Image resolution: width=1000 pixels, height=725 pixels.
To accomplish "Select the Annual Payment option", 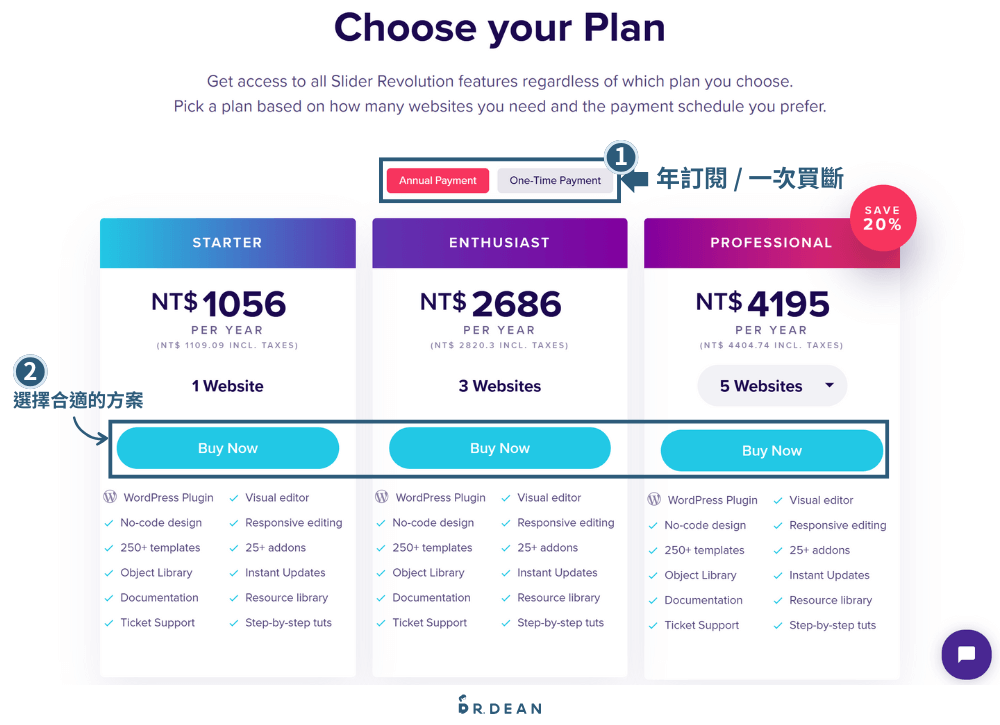I will [437, 180].
